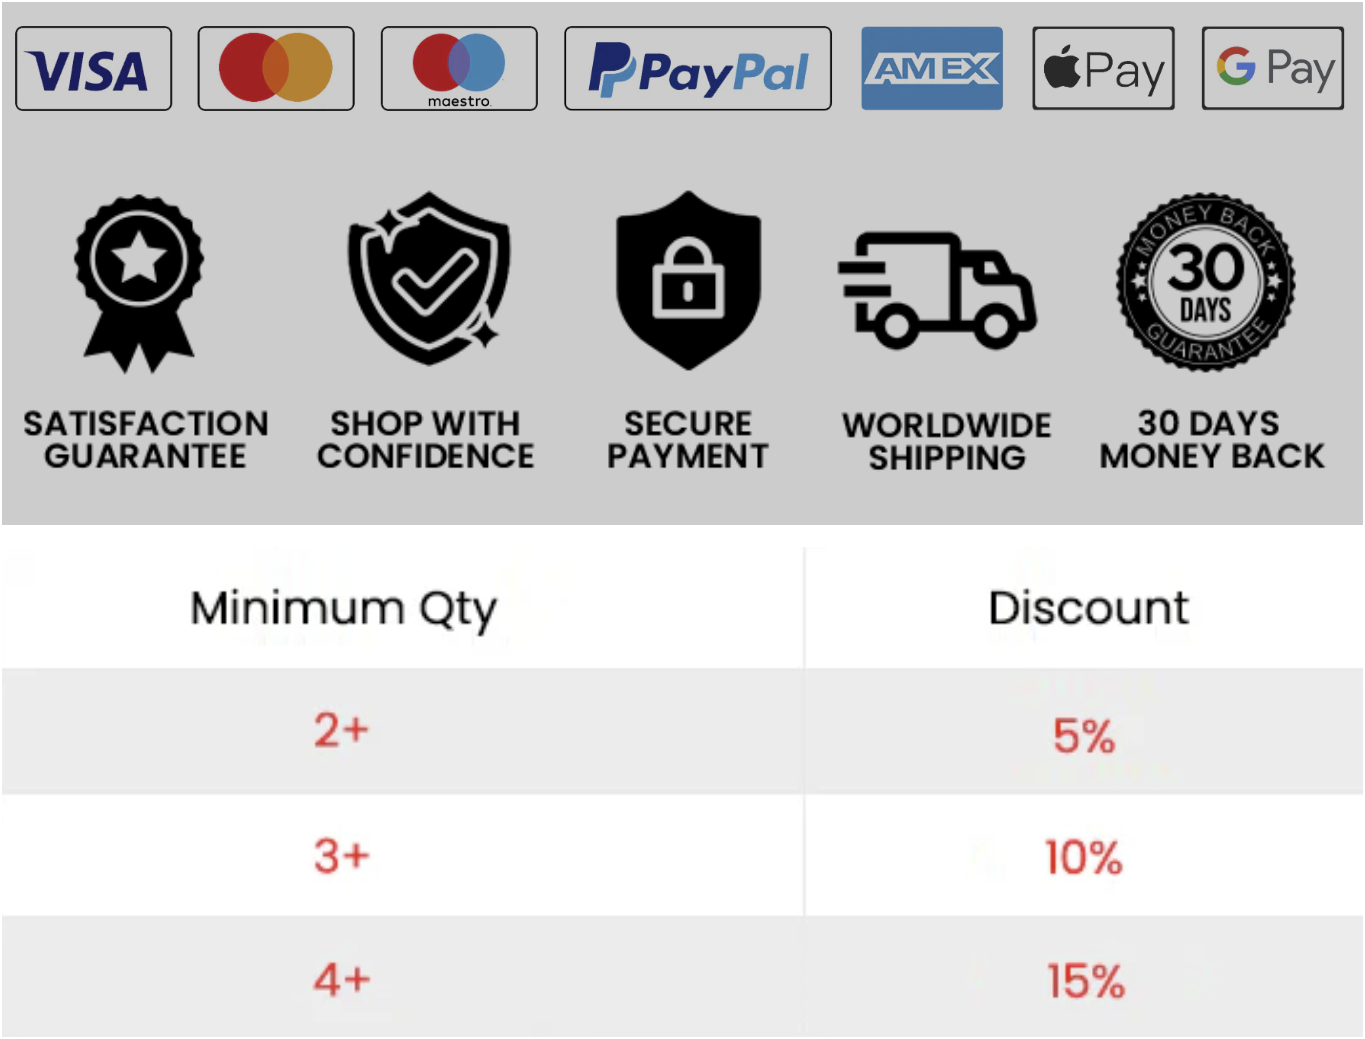Image resolution: width=1365 pixels, height=1039 pixels.
Task: Click the worldwide shipping truck icon
Action: coord(937,290)
